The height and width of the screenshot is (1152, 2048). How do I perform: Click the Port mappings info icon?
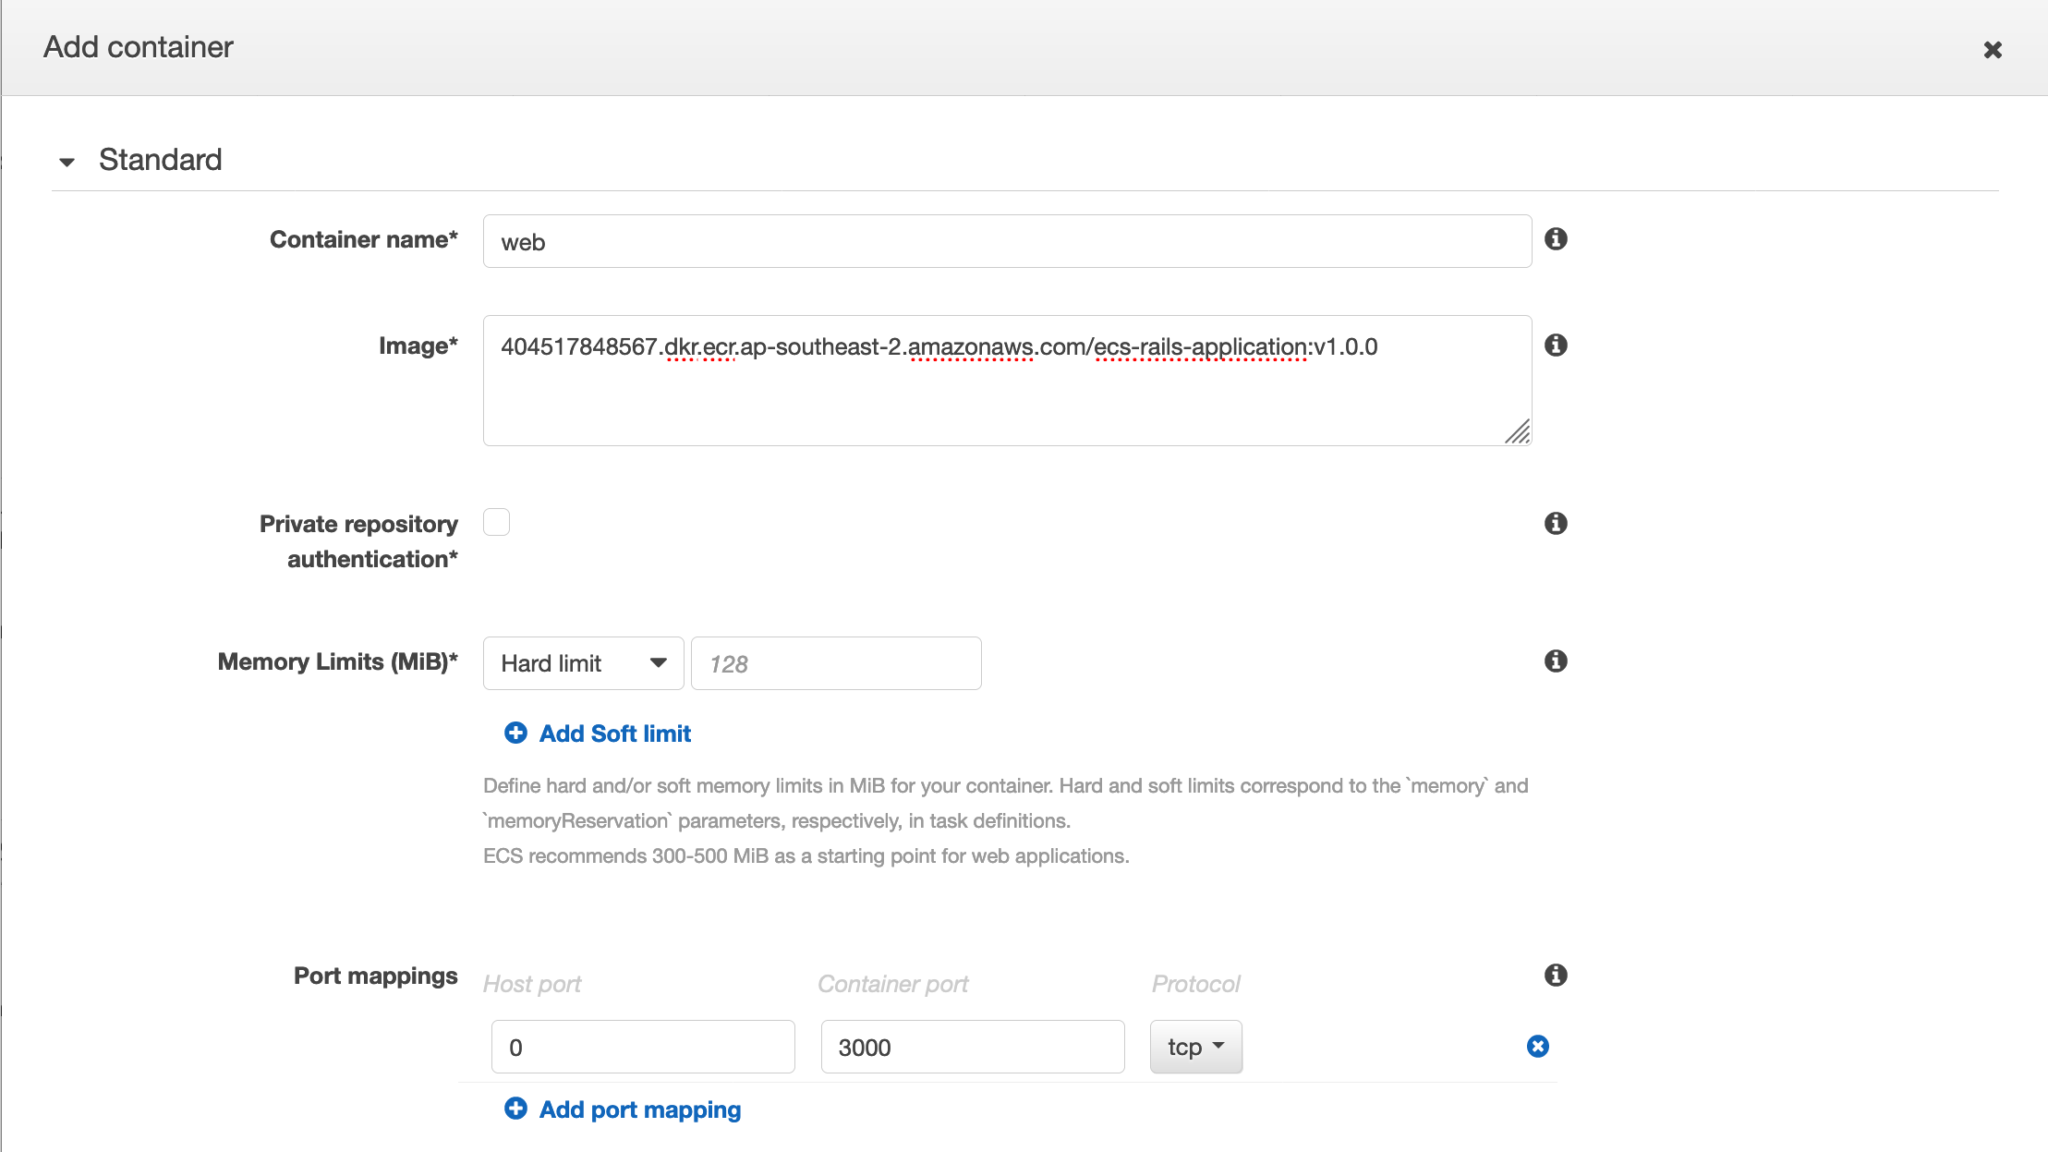[1556, 975]
